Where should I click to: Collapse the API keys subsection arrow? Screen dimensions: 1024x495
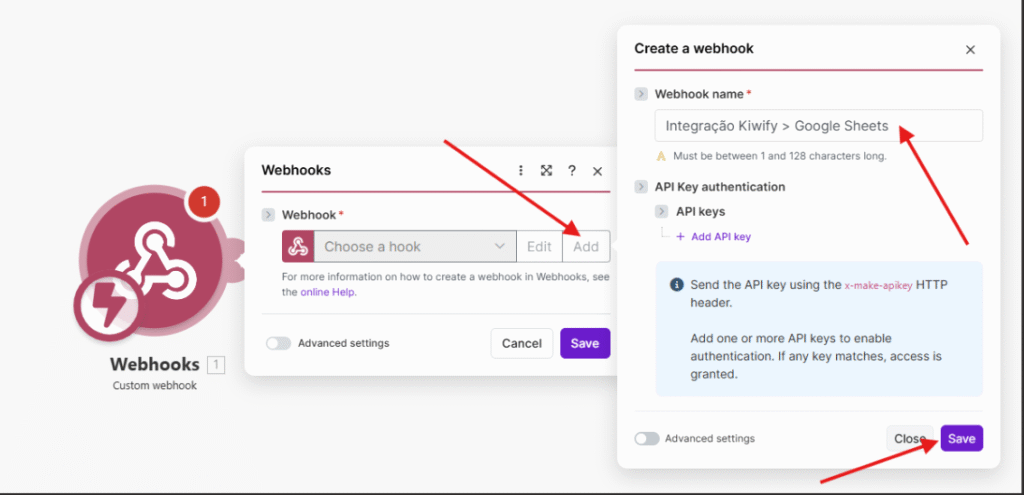pyautogui.click(x=662, y=212)
